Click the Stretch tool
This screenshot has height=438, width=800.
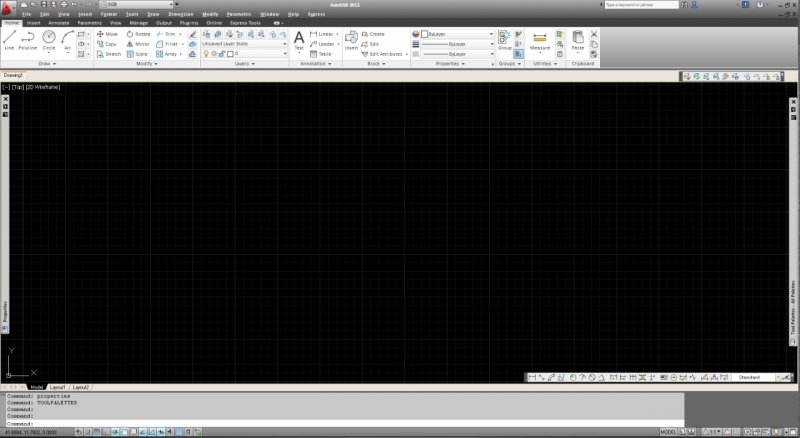(x=109, y=54)
